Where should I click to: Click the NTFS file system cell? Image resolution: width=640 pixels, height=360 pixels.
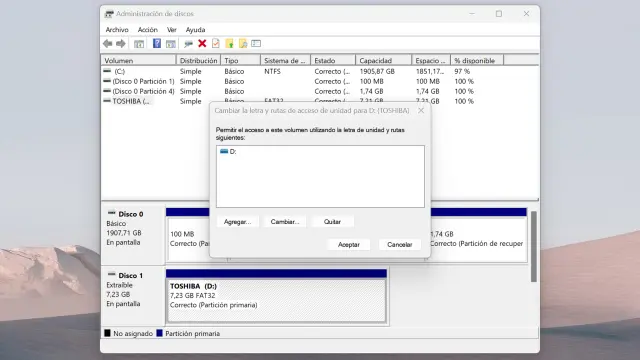272,71
